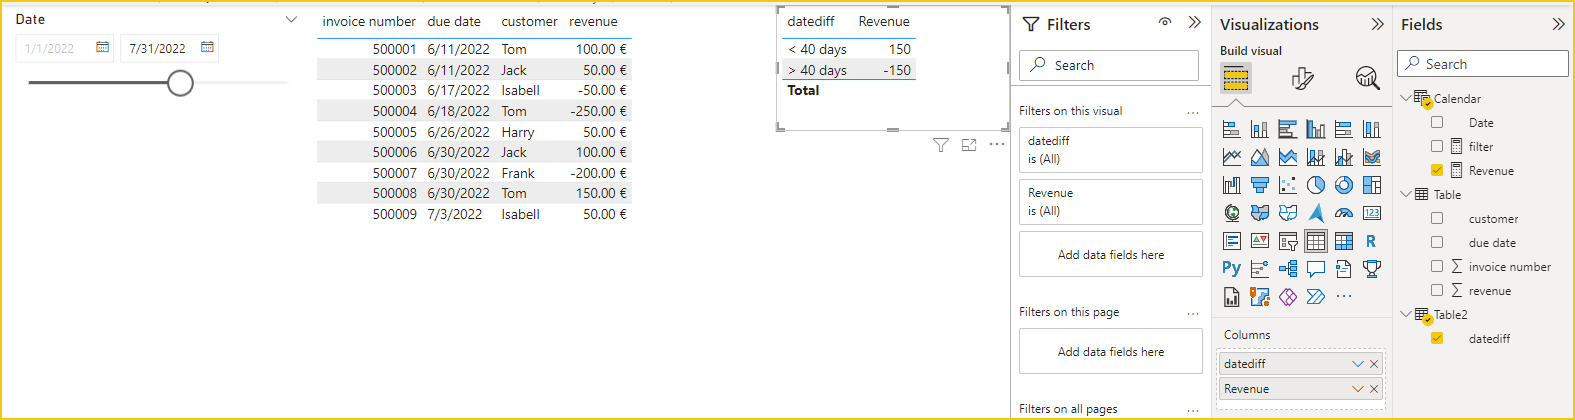Switch to the Build visual fields tab
The image size is (1575, 420).
pos(1236,78)
